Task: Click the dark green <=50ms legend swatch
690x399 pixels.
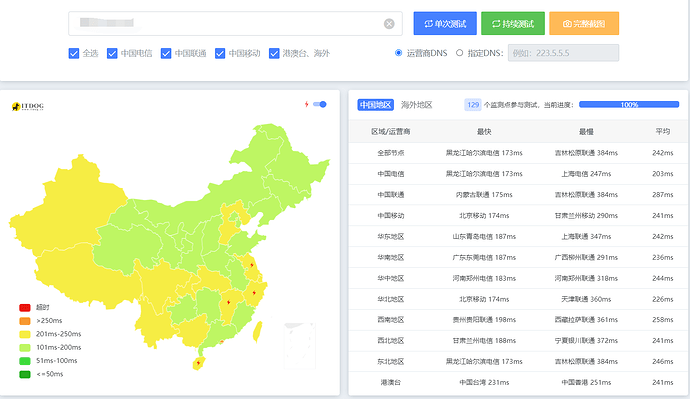Action: click(25, 374)
